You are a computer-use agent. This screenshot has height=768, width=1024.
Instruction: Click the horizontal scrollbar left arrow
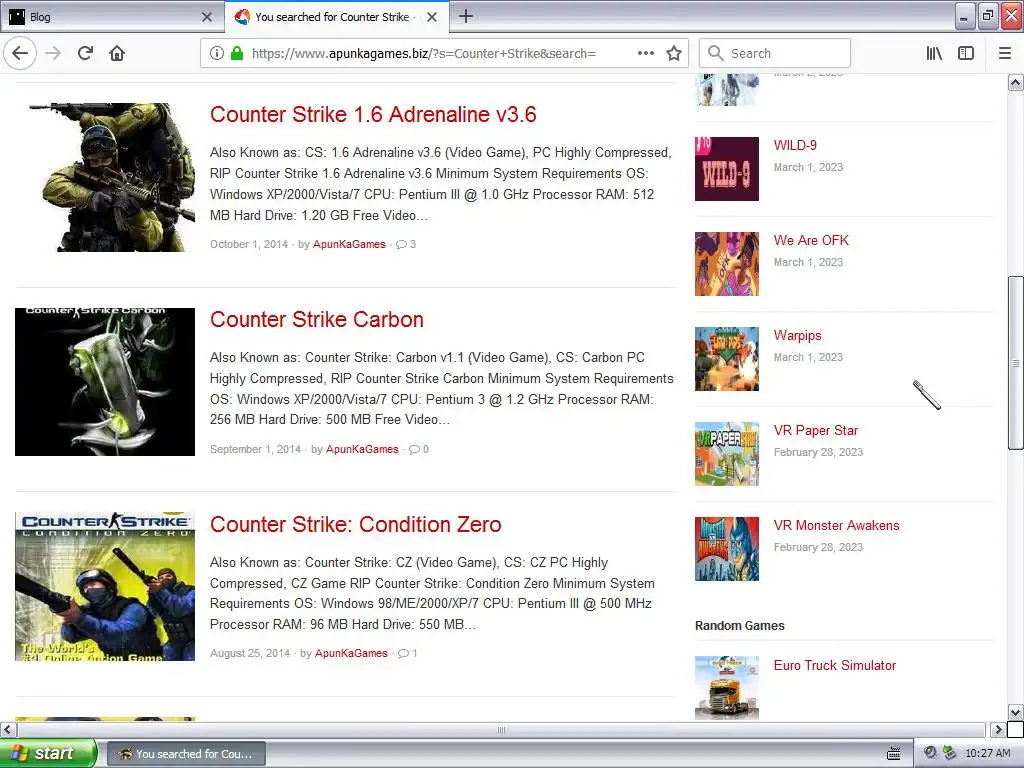7,729
